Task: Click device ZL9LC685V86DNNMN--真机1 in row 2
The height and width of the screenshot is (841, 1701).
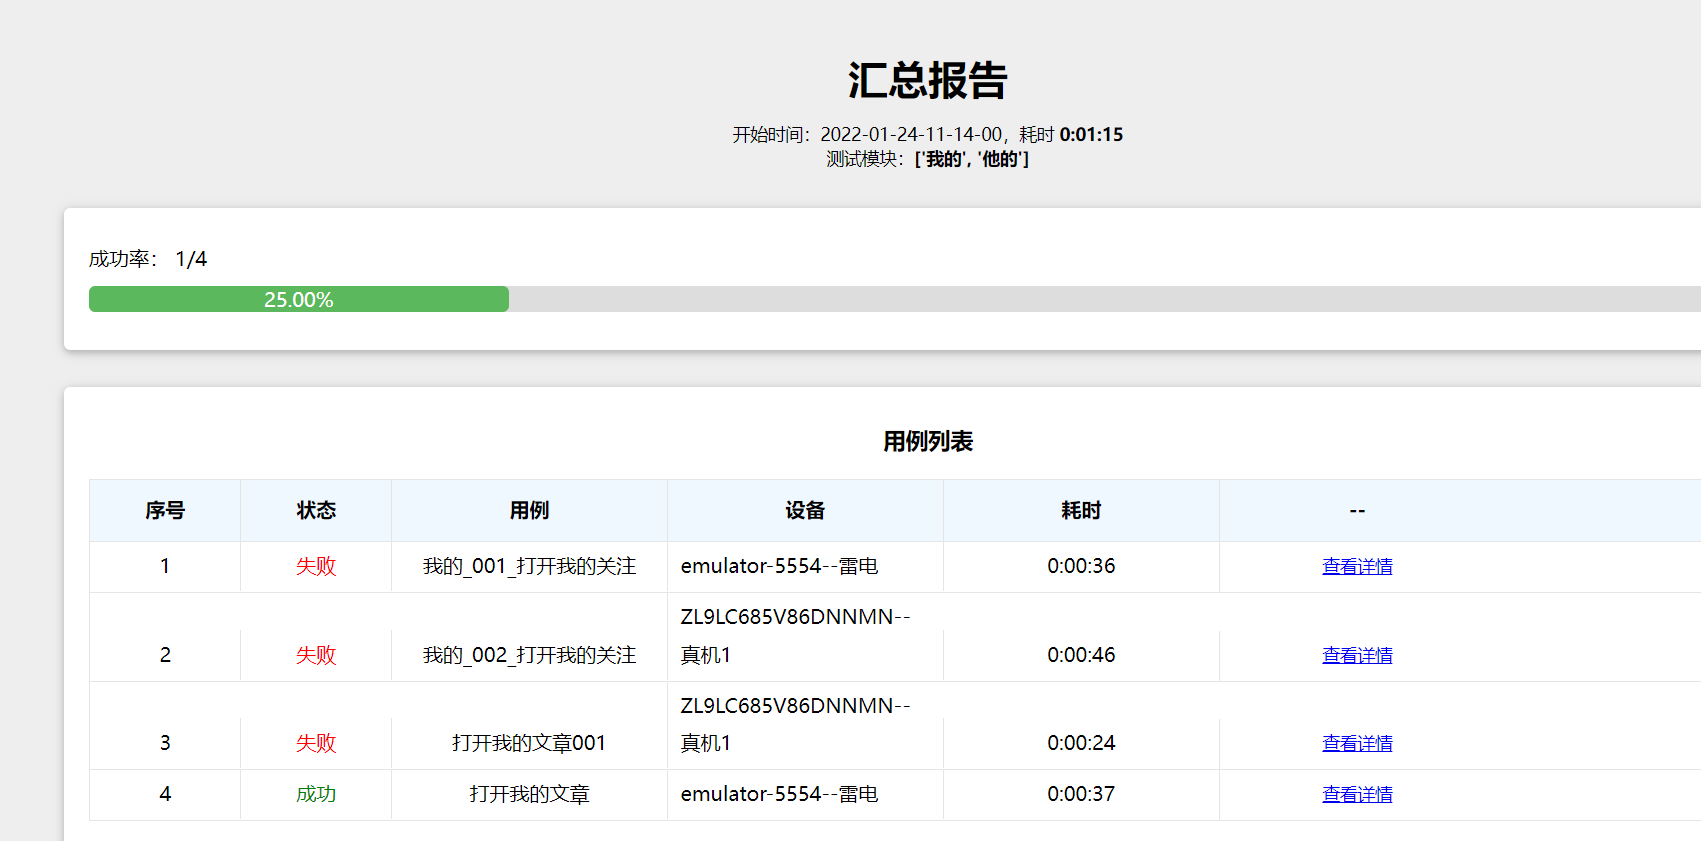Action: (795, 636)
